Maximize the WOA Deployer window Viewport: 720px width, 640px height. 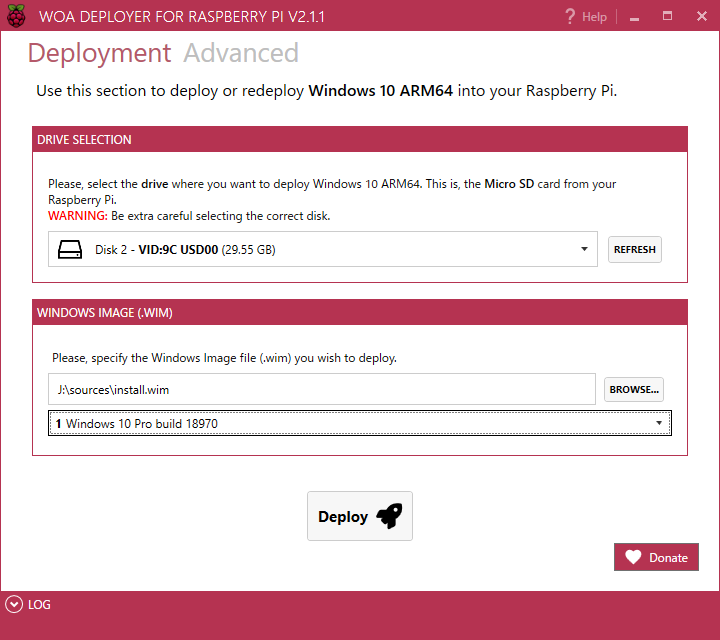coord(668,16)
